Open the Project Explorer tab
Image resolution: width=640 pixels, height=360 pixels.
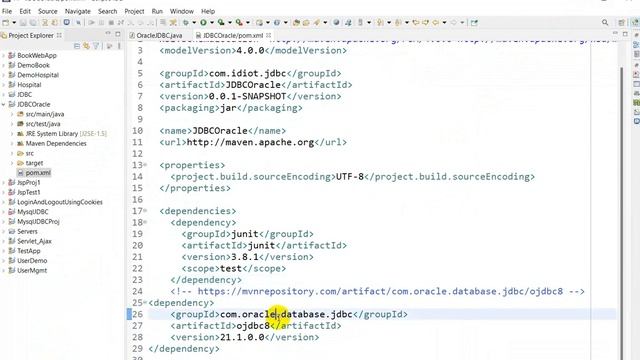[31, 36]
